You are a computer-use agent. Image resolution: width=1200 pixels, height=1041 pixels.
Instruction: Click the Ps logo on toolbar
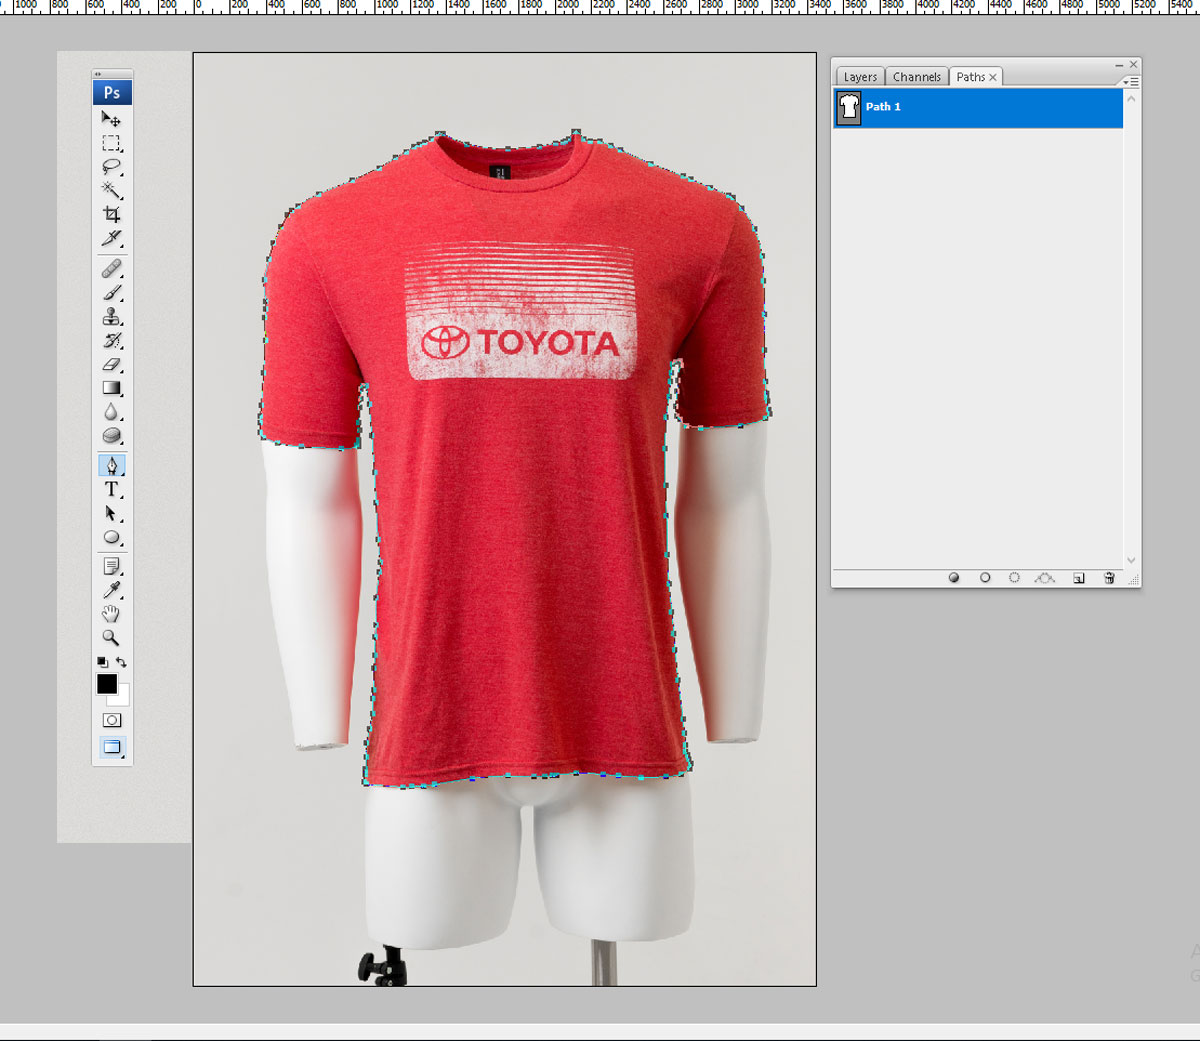click(x=112, y=92)
